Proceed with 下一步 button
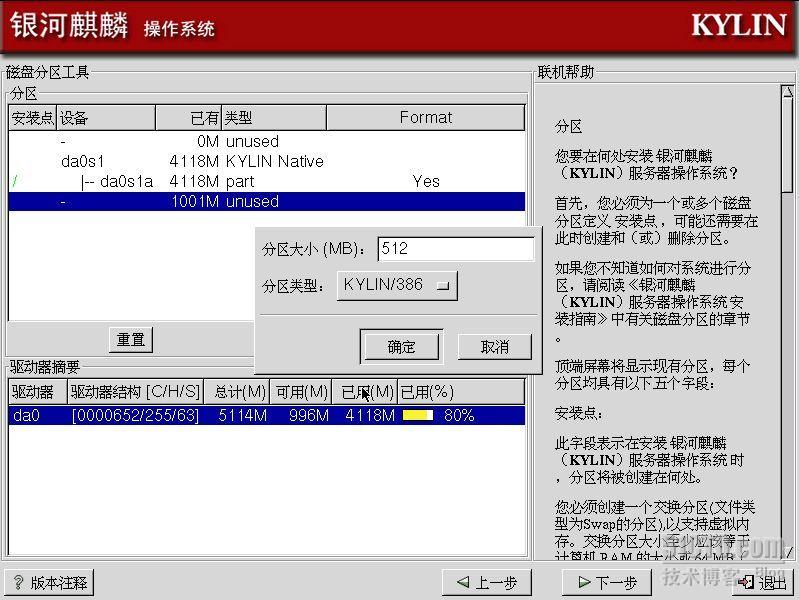799x600 pixels. click(607, 582)
